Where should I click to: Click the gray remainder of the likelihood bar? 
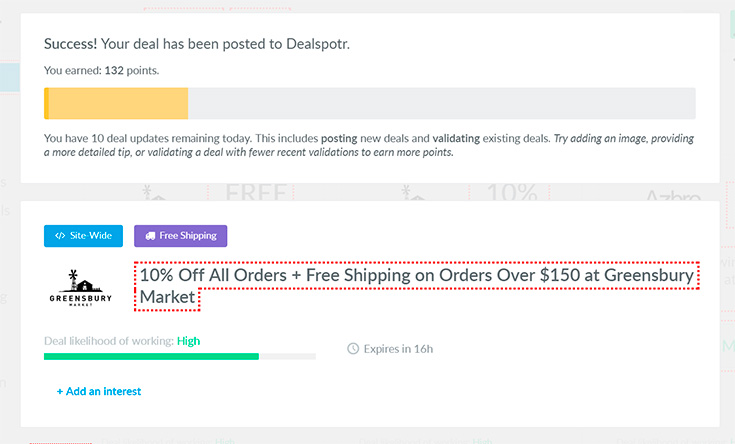coord(287,357)
